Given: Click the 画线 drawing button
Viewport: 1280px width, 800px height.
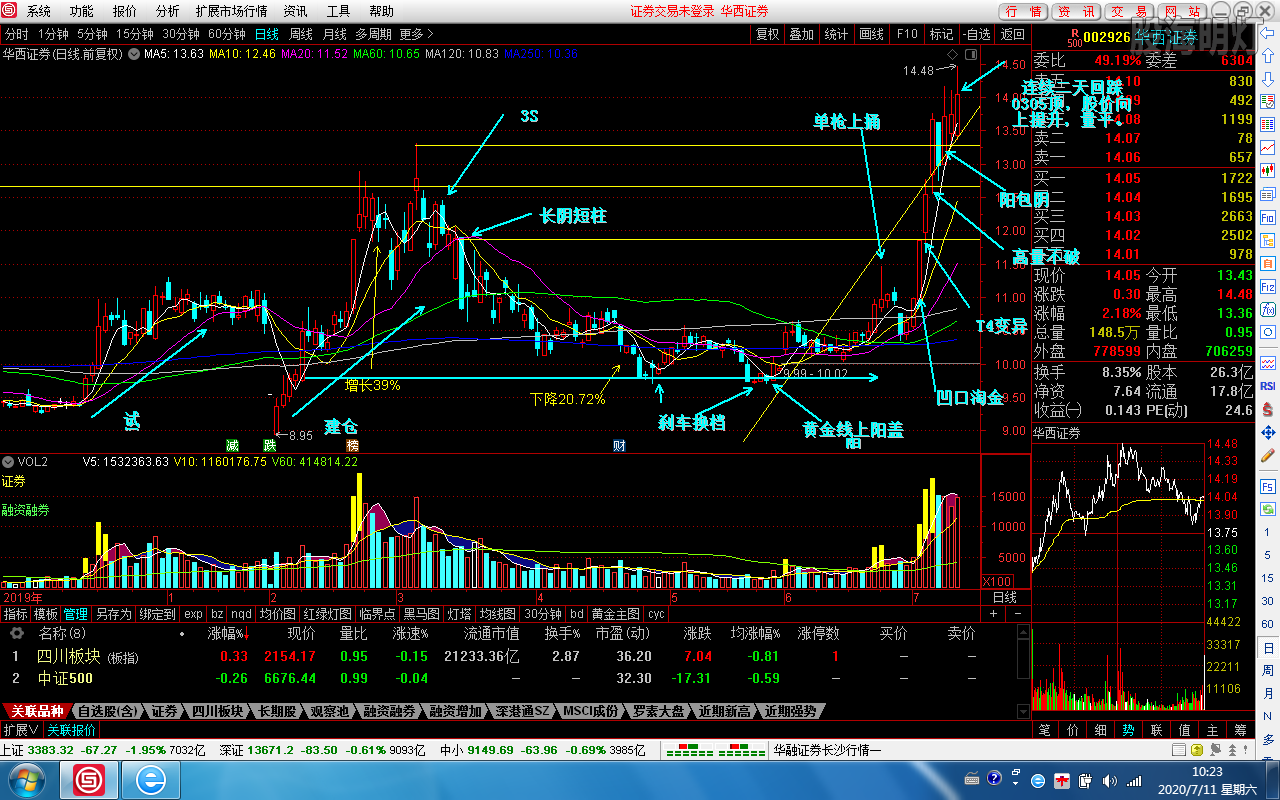Looking at the screenshot, I should (x=872, y=34).
